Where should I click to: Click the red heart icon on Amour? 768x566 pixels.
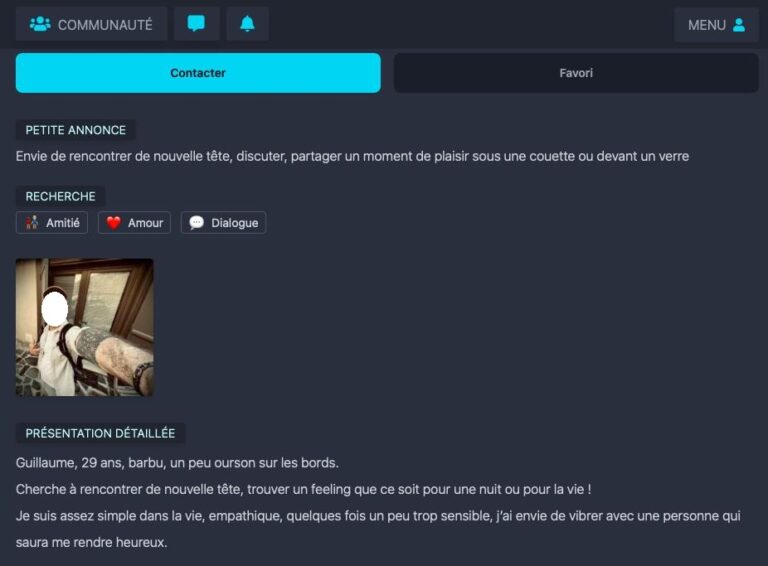(x=114, y=223)
